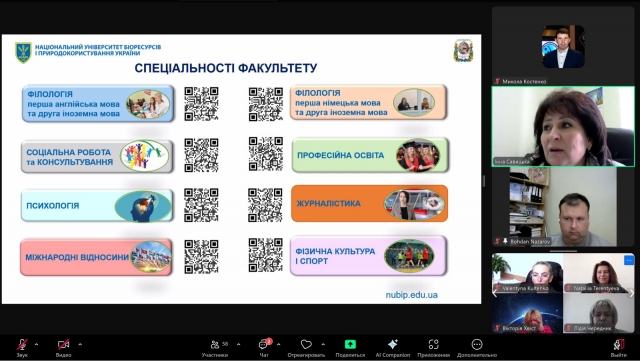The height and width of the screenshot is (361, 640).
Task: Expand audio options caret next to Звук
Action: click(x=36, y=344)
